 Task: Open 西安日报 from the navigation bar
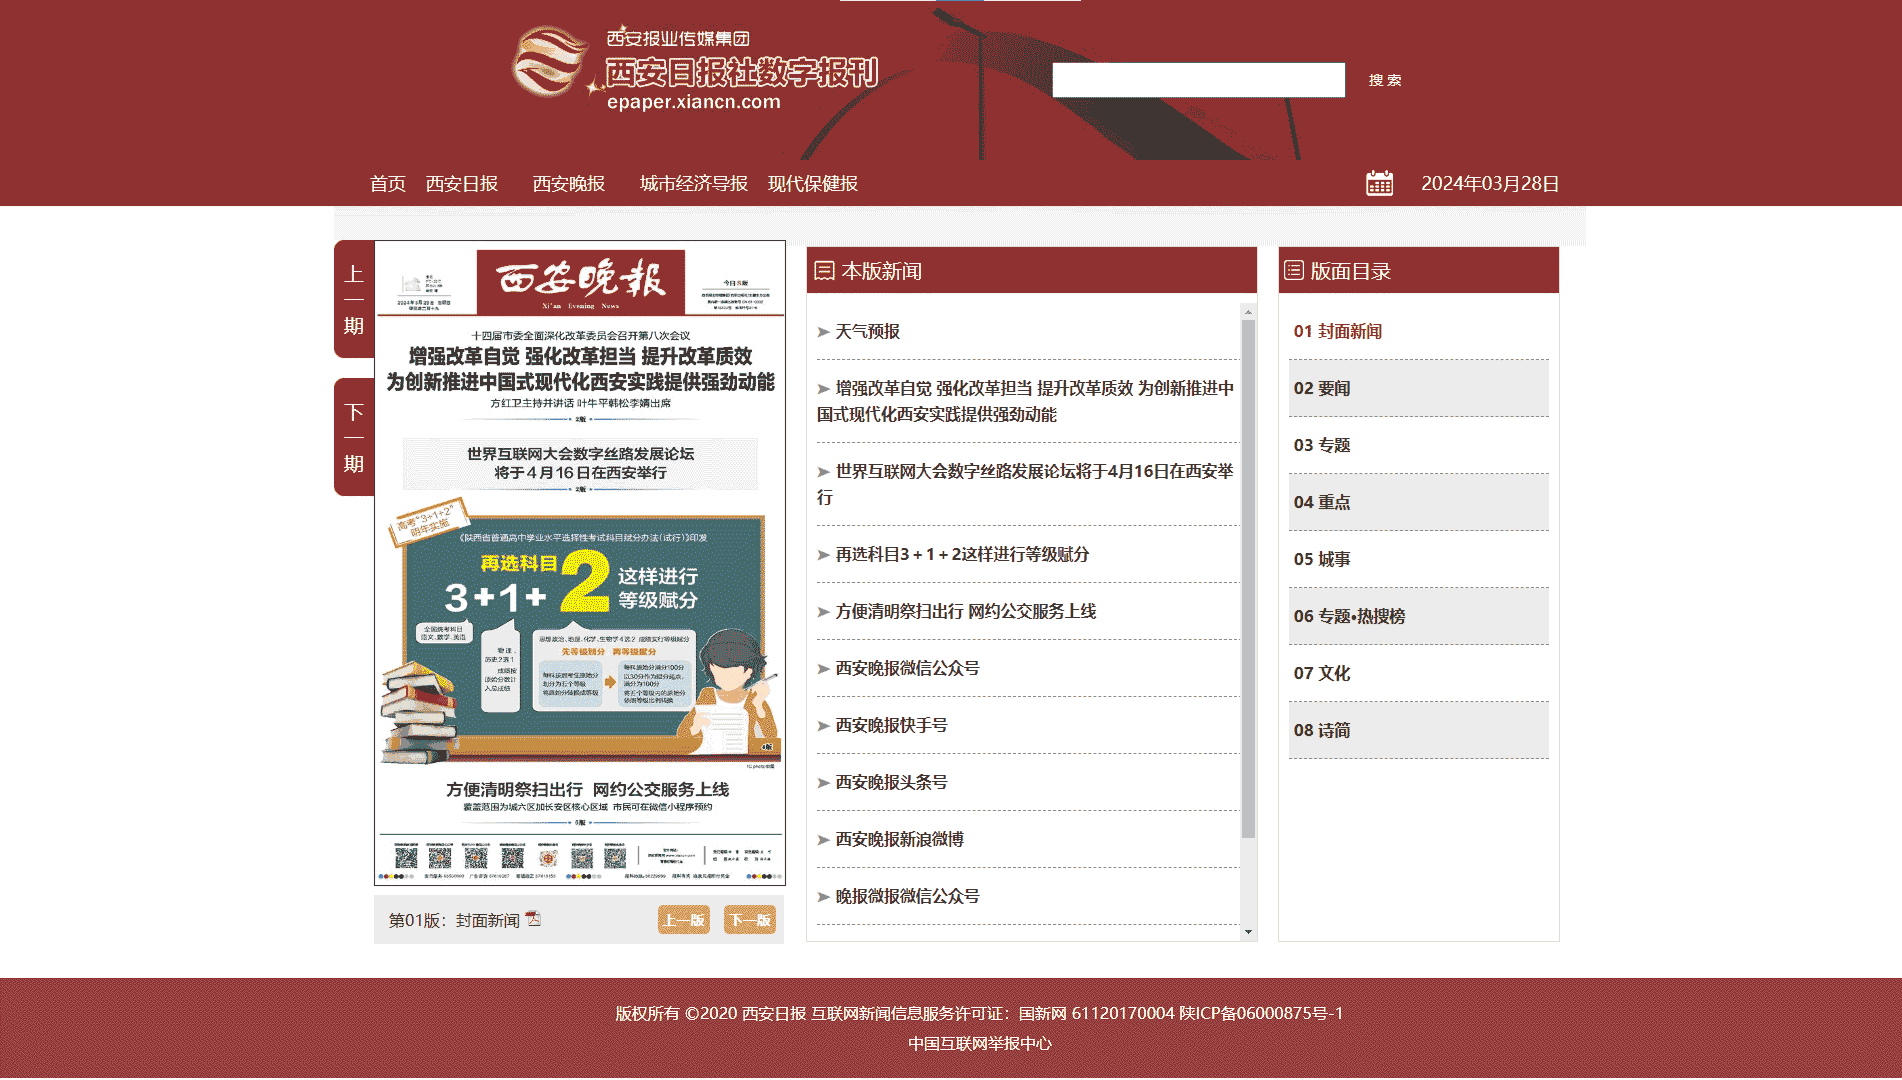pyautogui.click(x=462, y=184)
